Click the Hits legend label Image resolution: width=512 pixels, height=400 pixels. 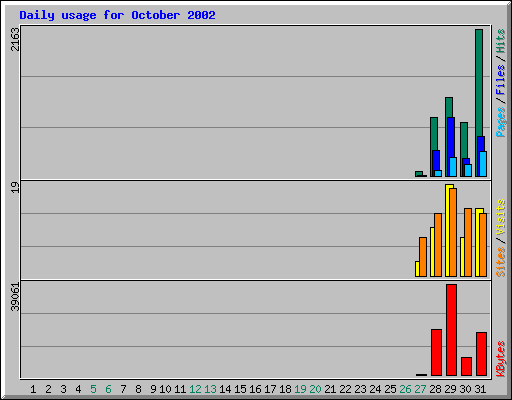tap(500, 41)
